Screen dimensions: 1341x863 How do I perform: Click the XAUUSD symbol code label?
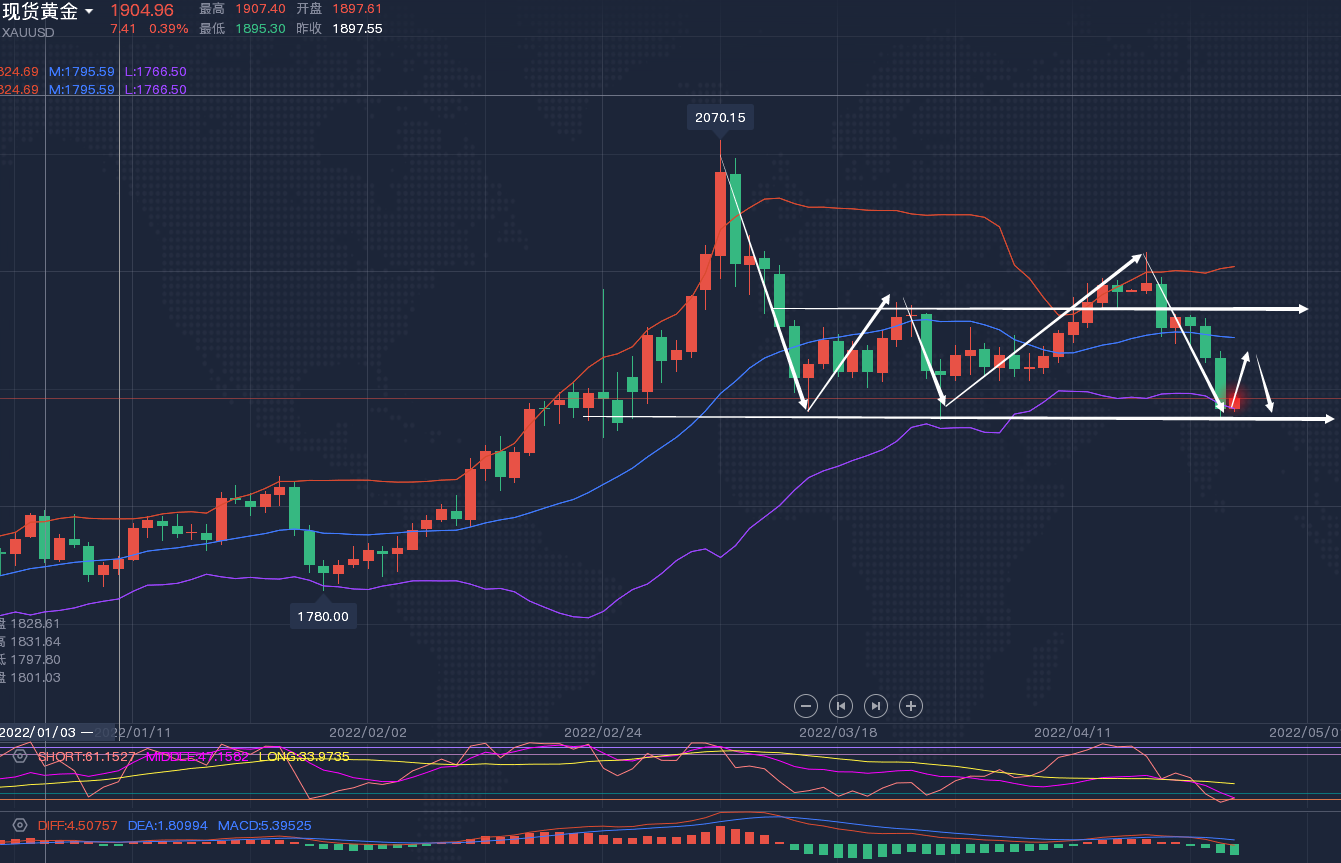(28, 32)
